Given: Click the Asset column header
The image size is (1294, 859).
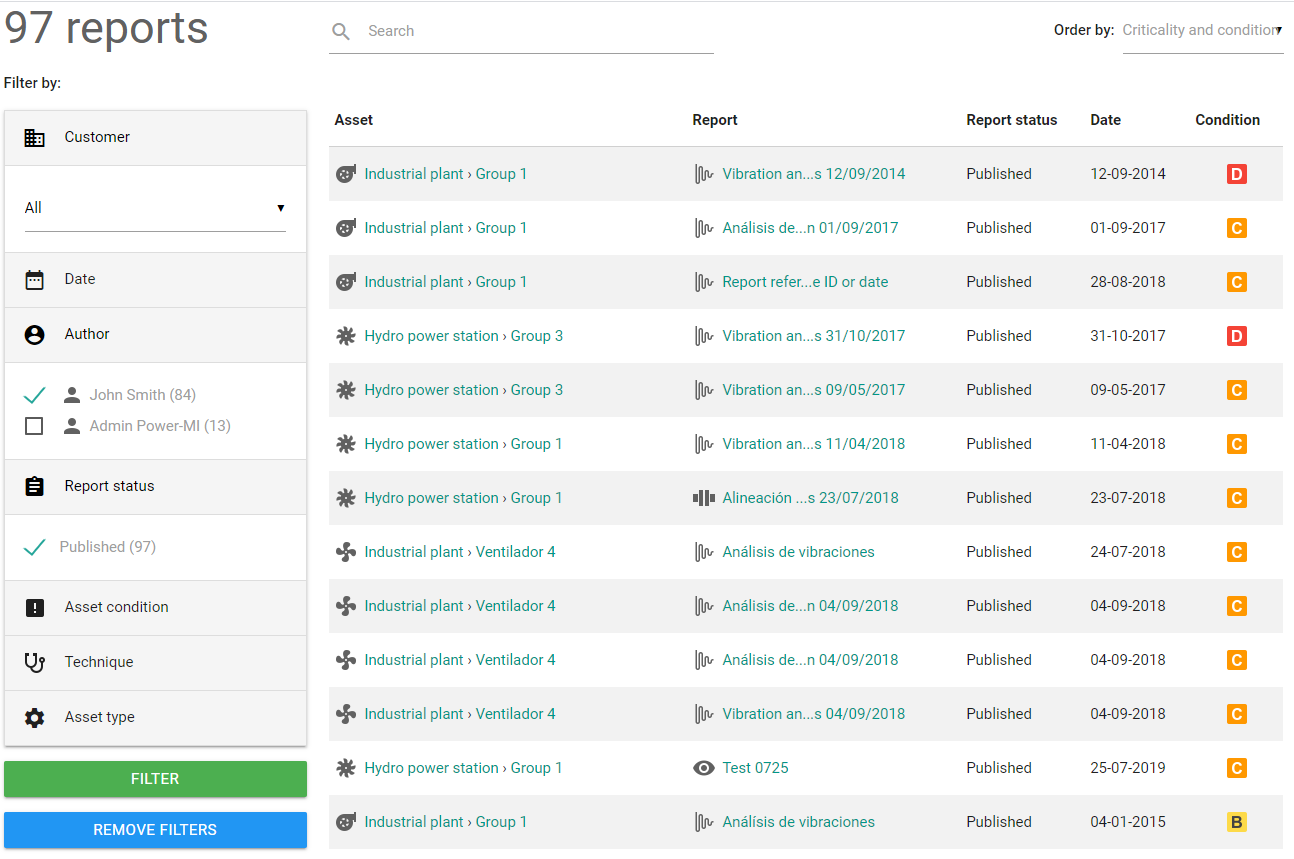Looking at the screenshot, I should point(354,120).
